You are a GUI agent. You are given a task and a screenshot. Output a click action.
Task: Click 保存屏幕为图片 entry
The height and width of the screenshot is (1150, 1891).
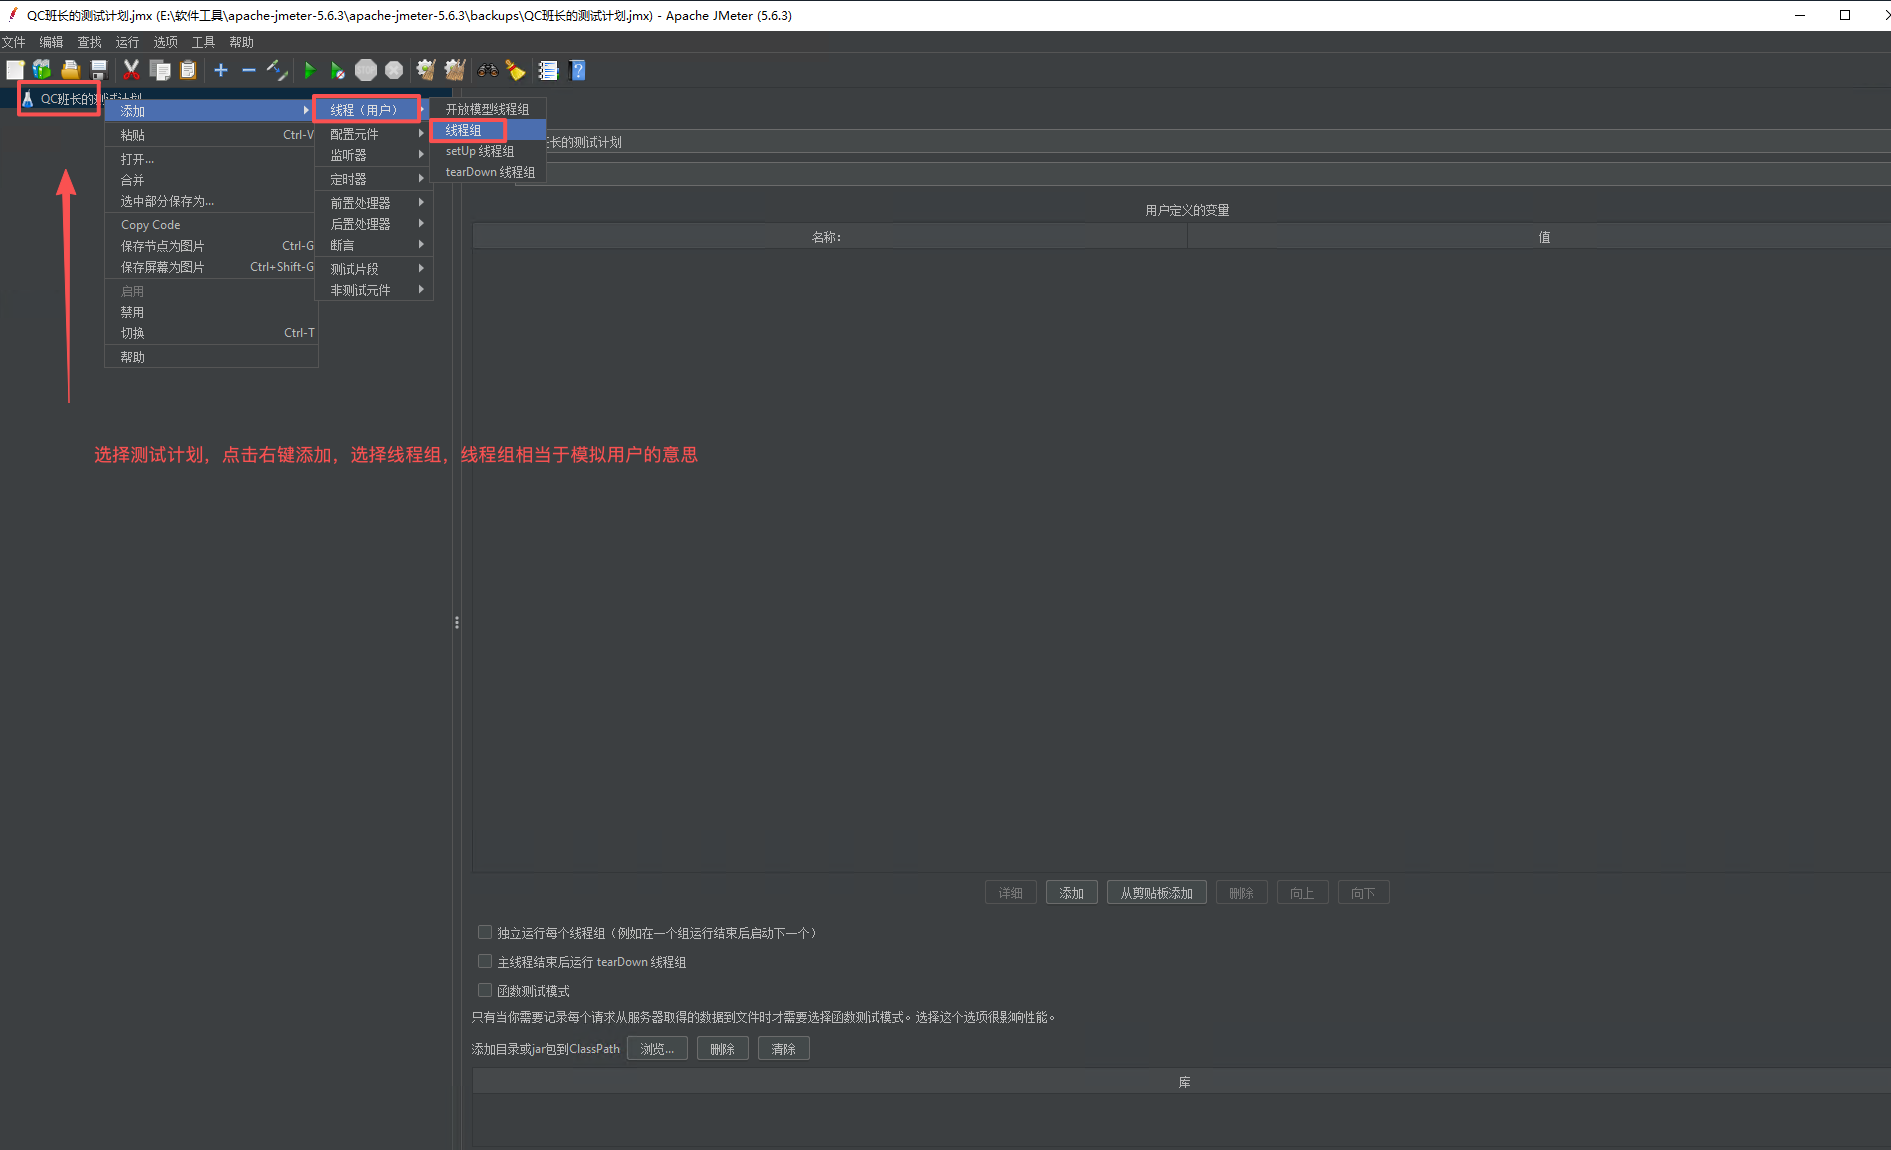click(x=211, y=267)
